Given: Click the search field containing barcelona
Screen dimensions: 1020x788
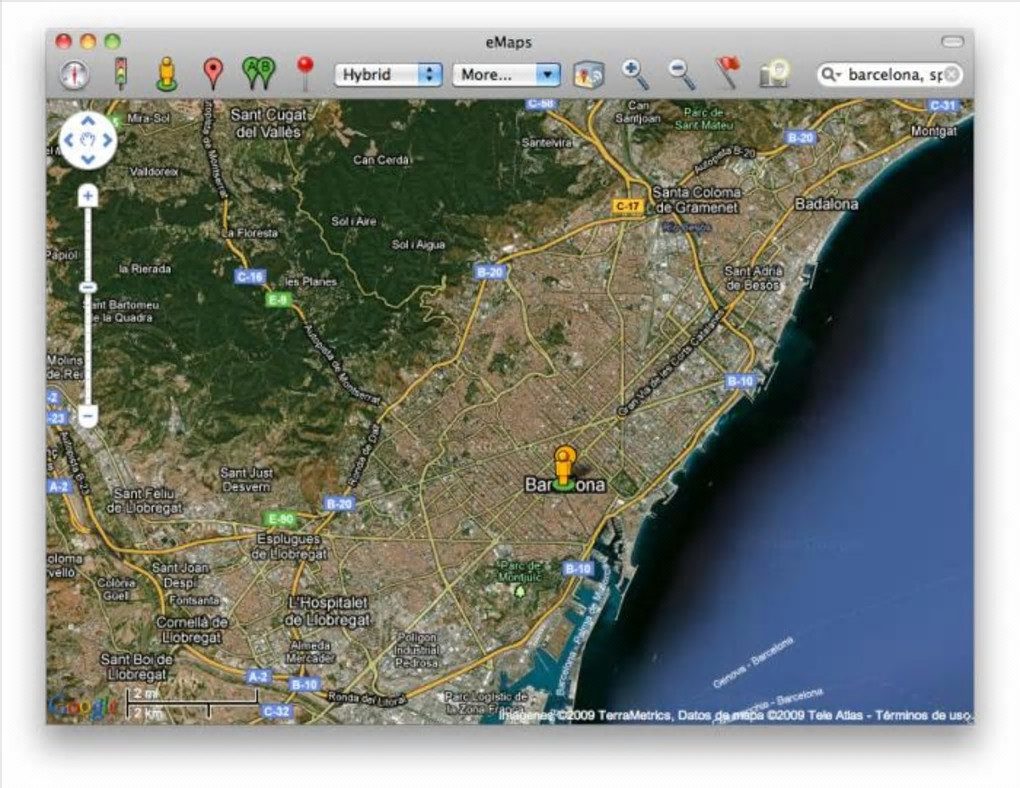Looking at the screenshot, I should pyautogui.click(x=893, y=75).
